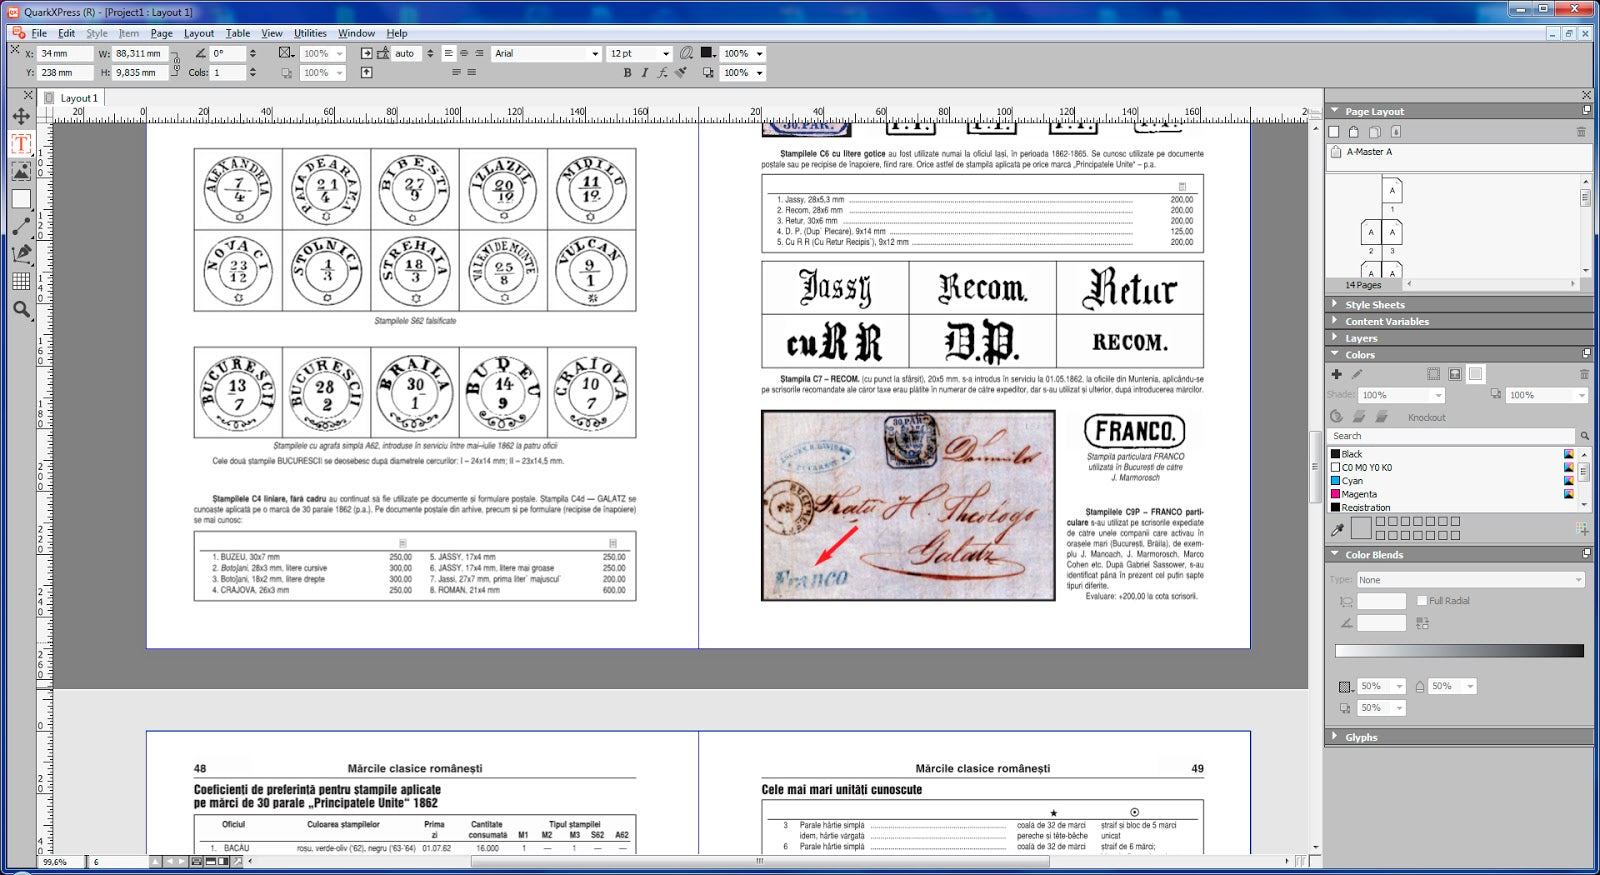Select the Text Content tool
1600x875 pixels.
pyautogui.click(x=21, y=144)
